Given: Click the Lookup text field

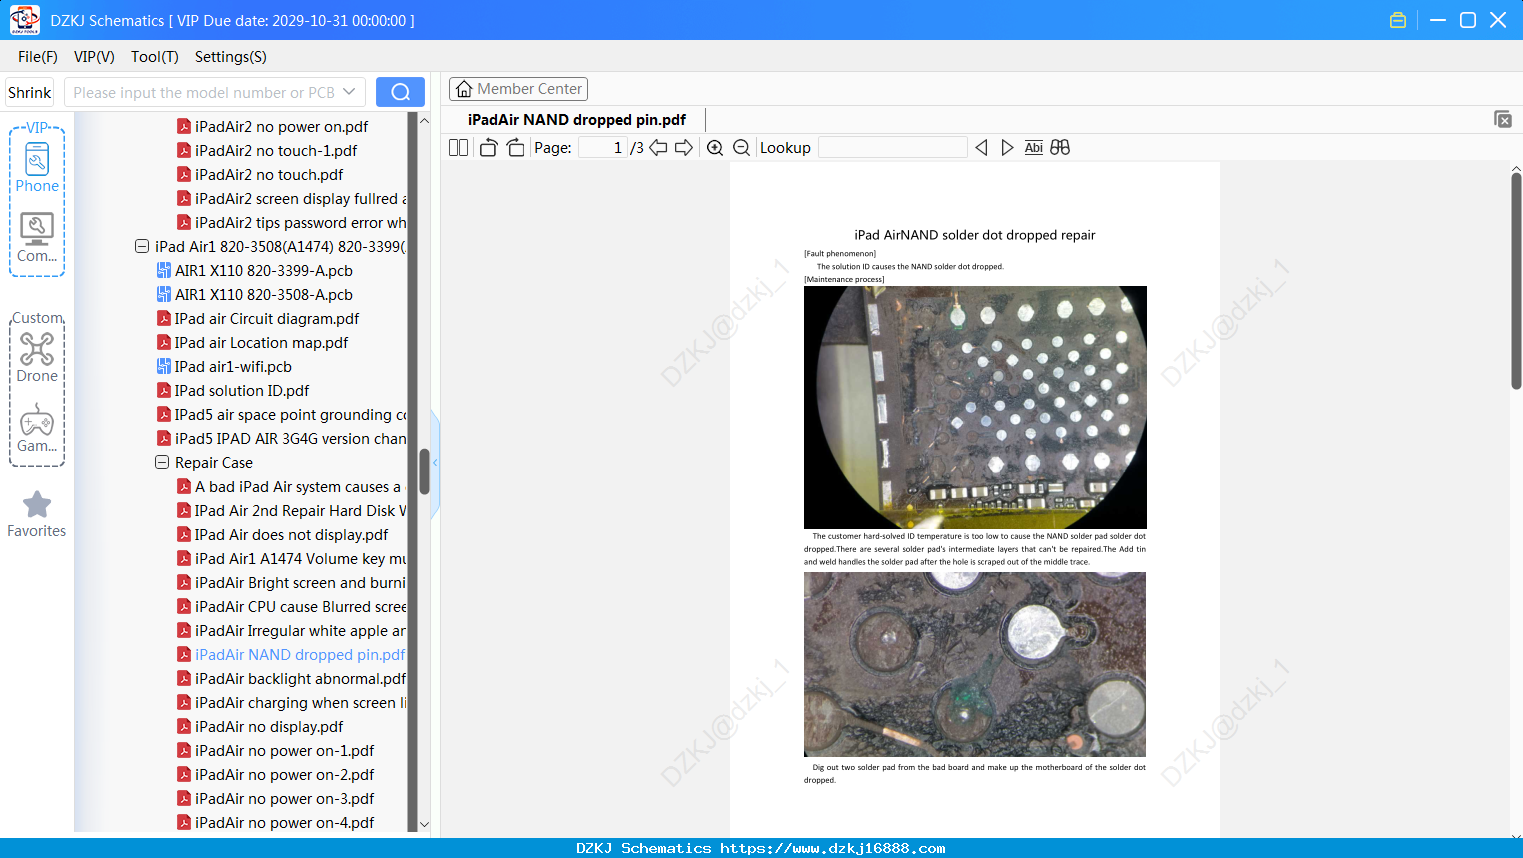Looking at the screenshot, I should [892, 148].
